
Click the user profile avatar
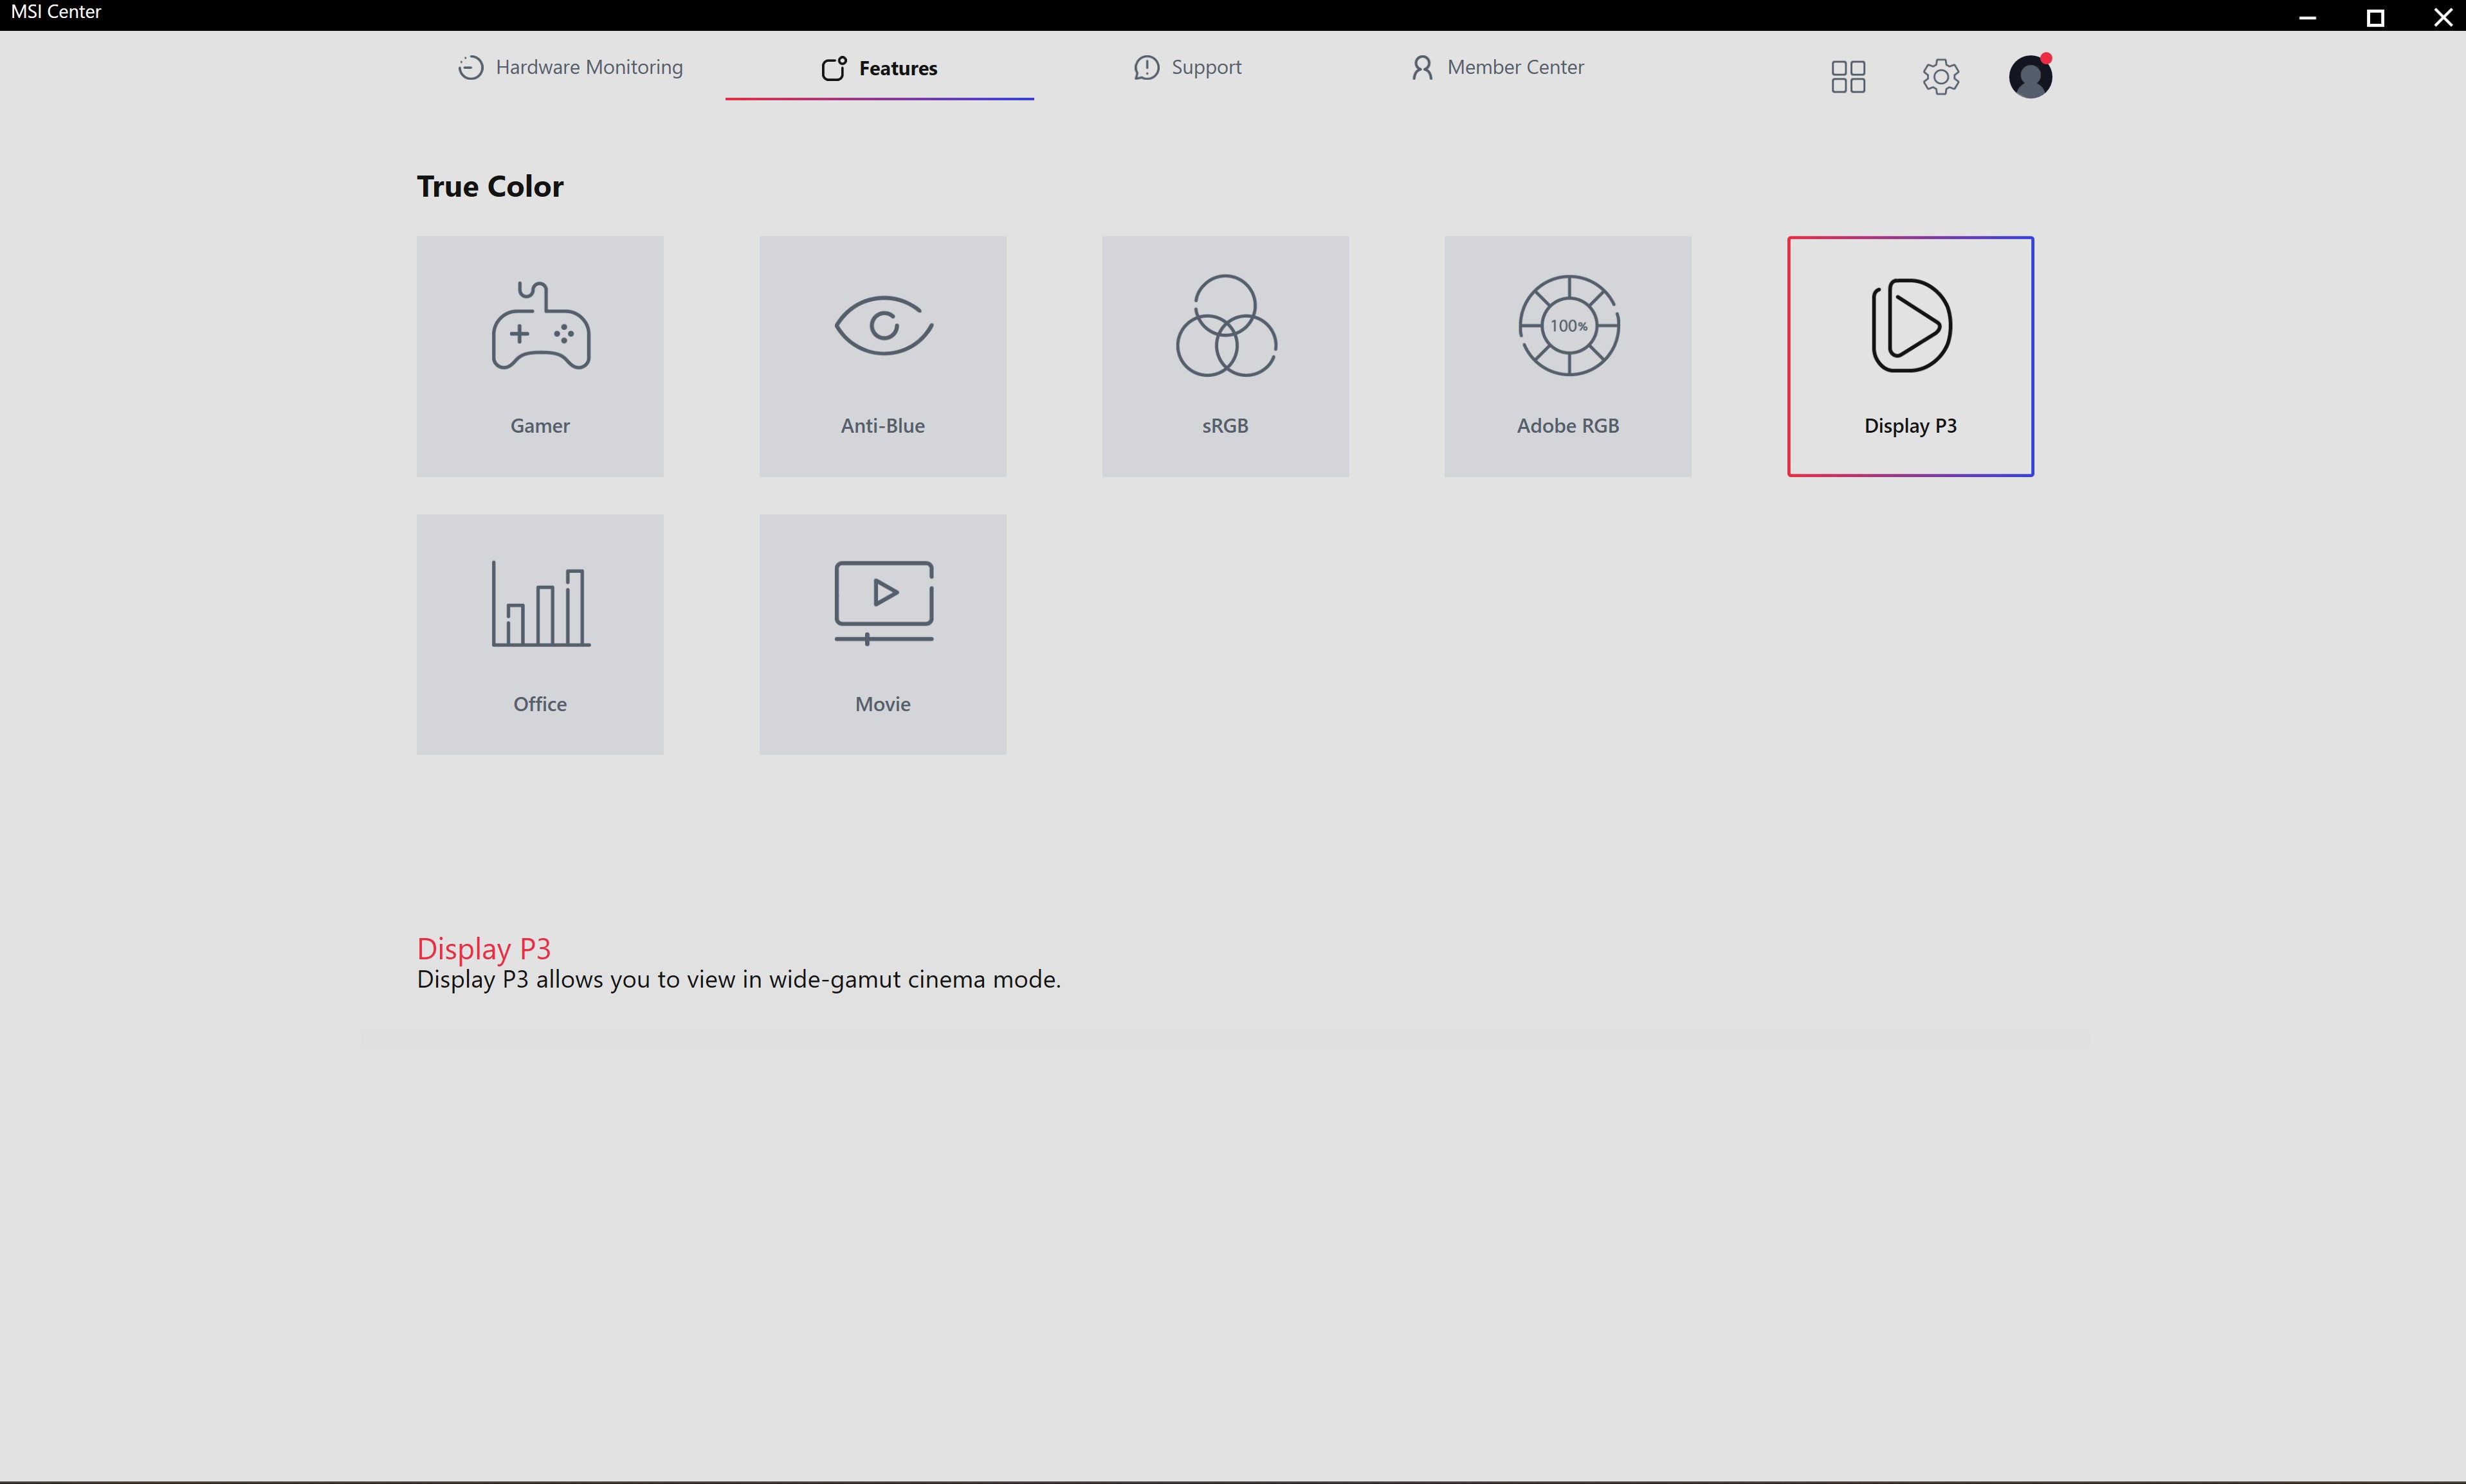coord(2030,77)
